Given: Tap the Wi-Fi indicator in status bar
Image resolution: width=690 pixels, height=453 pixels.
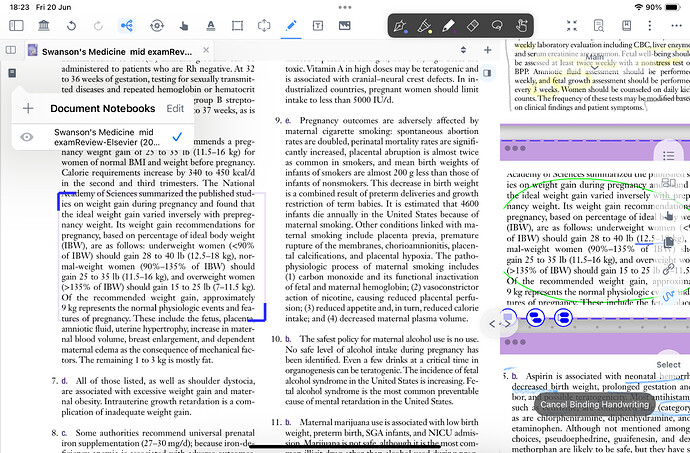Looking at the screenshot, I should 639,7.
